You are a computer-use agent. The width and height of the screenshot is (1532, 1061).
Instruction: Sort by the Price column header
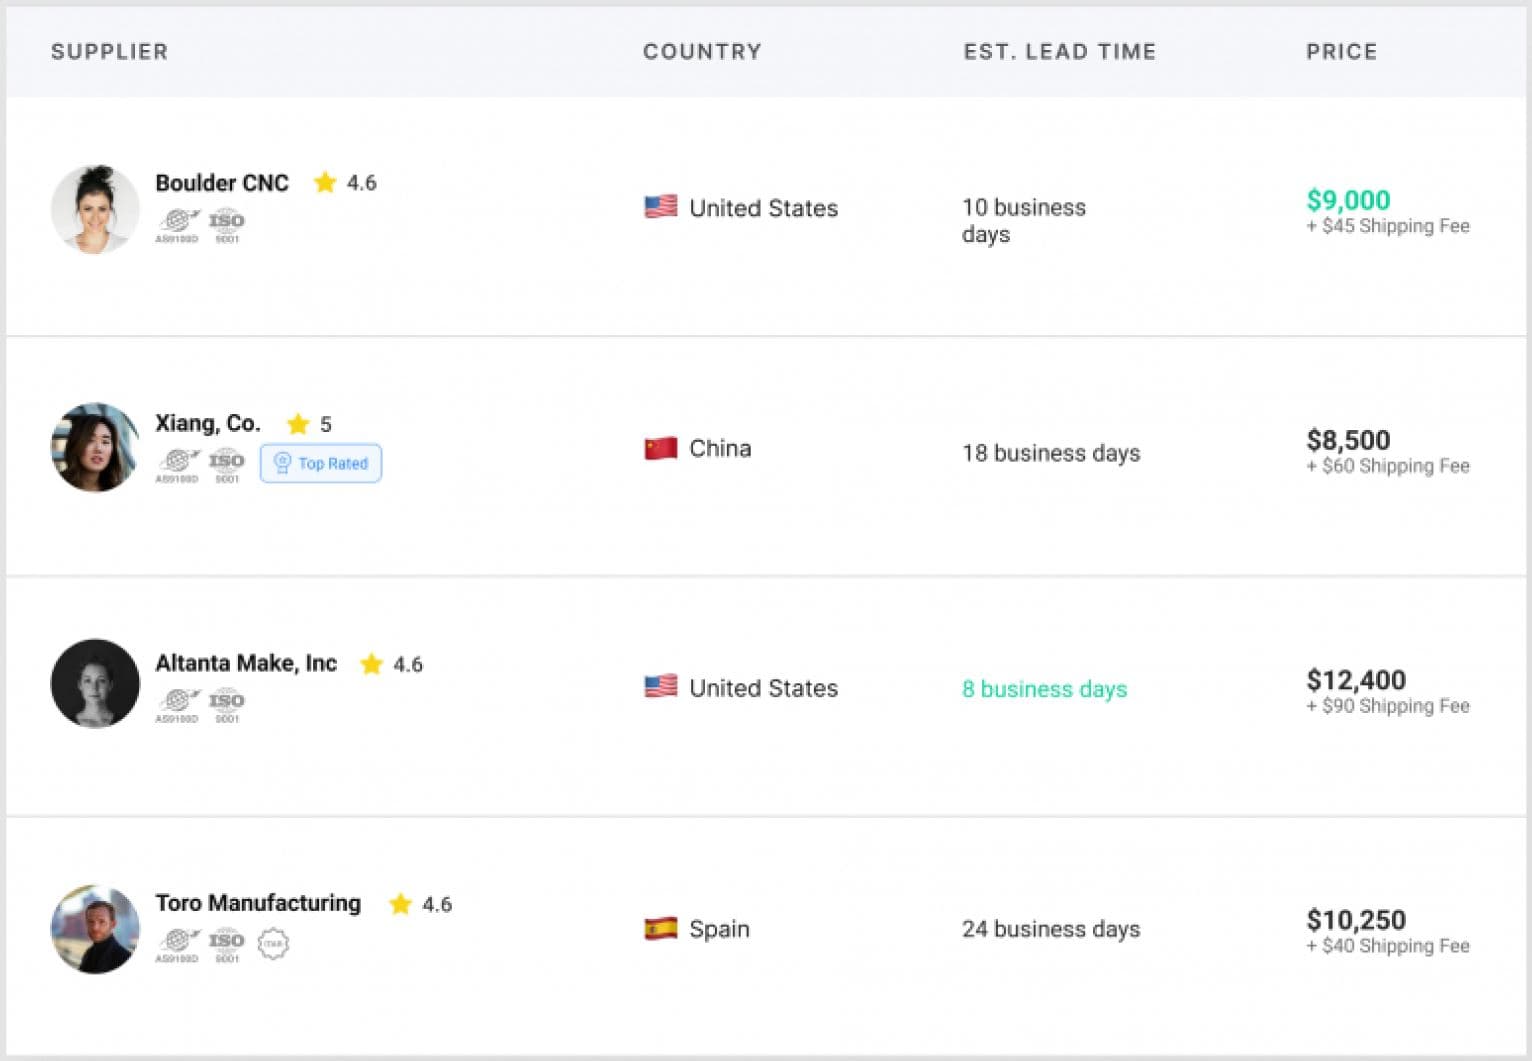coord(1341,52)
